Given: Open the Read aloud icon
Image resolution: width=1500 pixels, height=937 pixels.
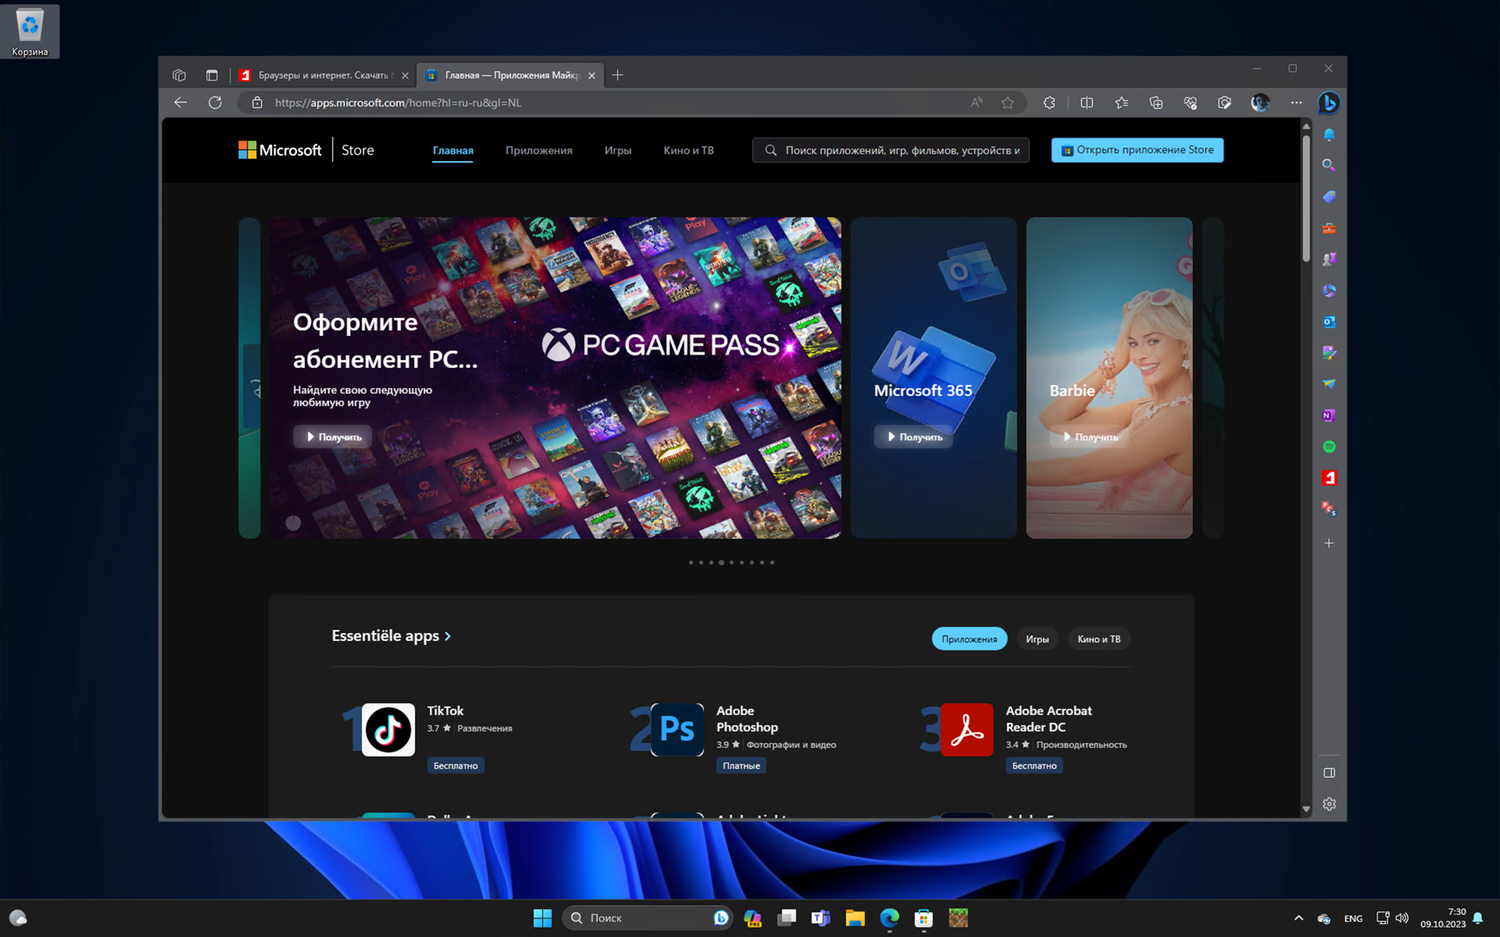Looking at the screenshot, I should [x=977, y=102].
